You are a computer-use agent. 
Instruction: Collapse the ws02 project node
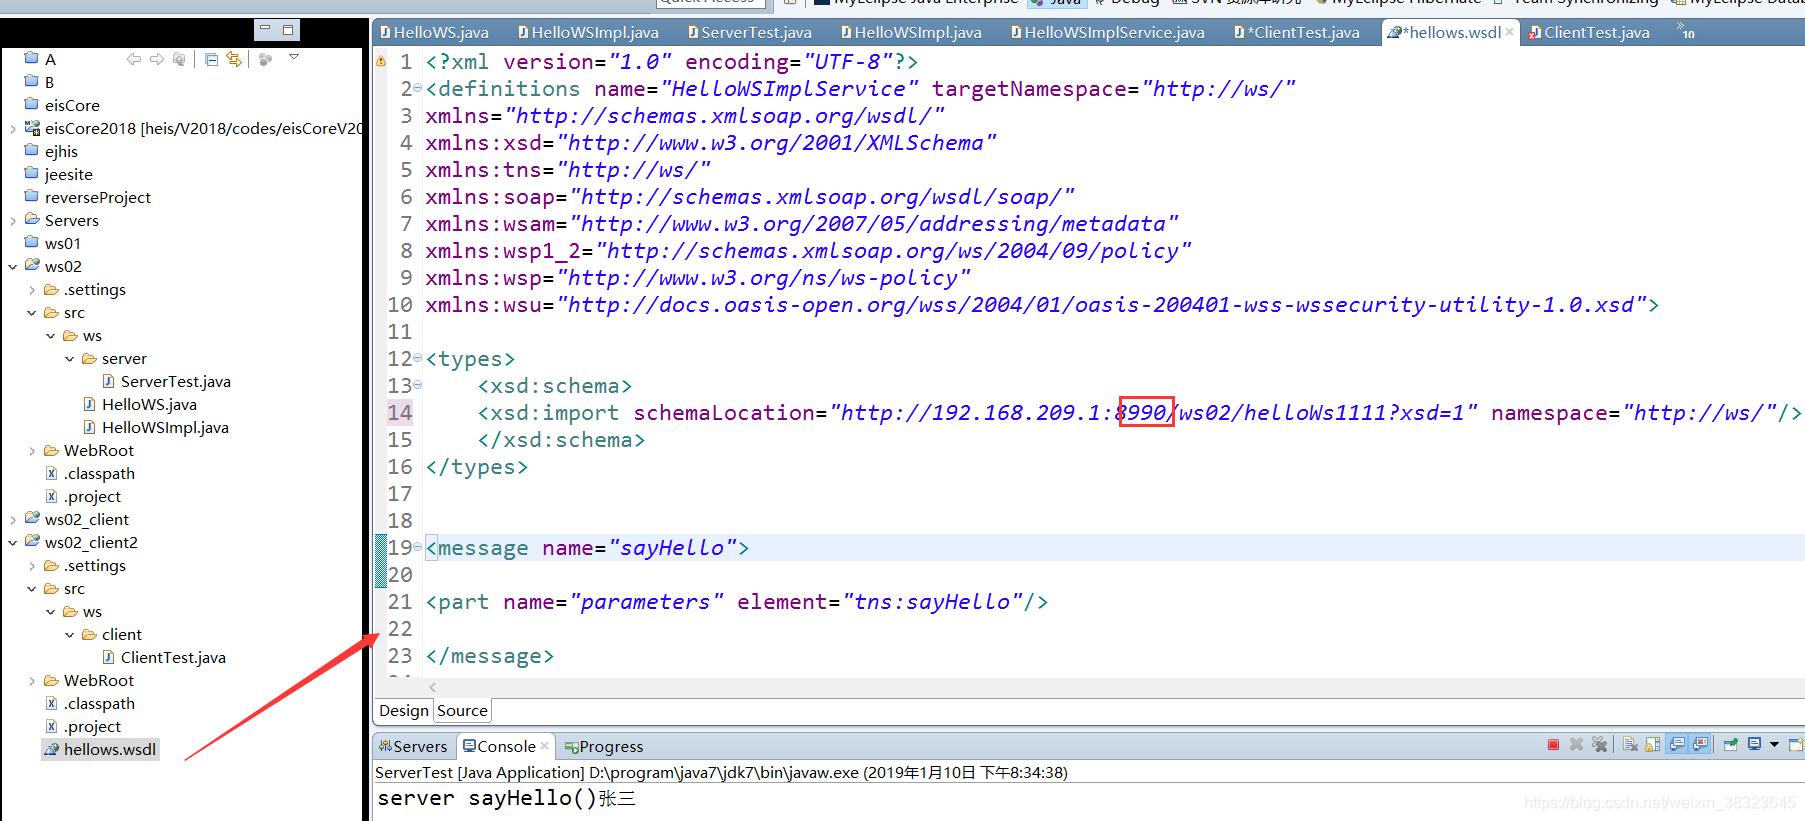click(13, 266)
